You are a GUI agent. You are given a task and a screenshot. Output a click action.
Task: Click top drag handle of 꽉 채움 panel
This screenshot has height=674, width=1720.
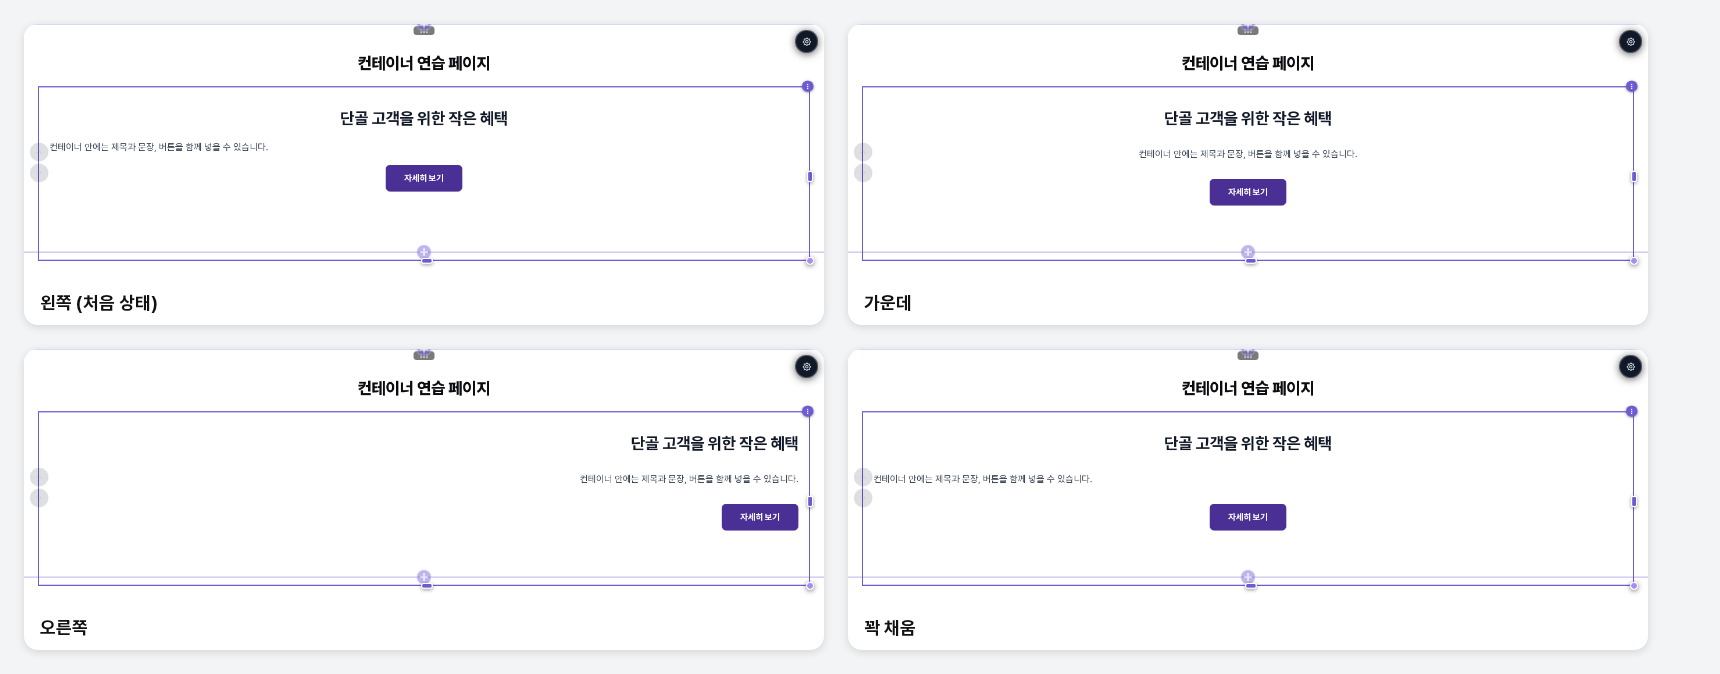click(1248, 355)
